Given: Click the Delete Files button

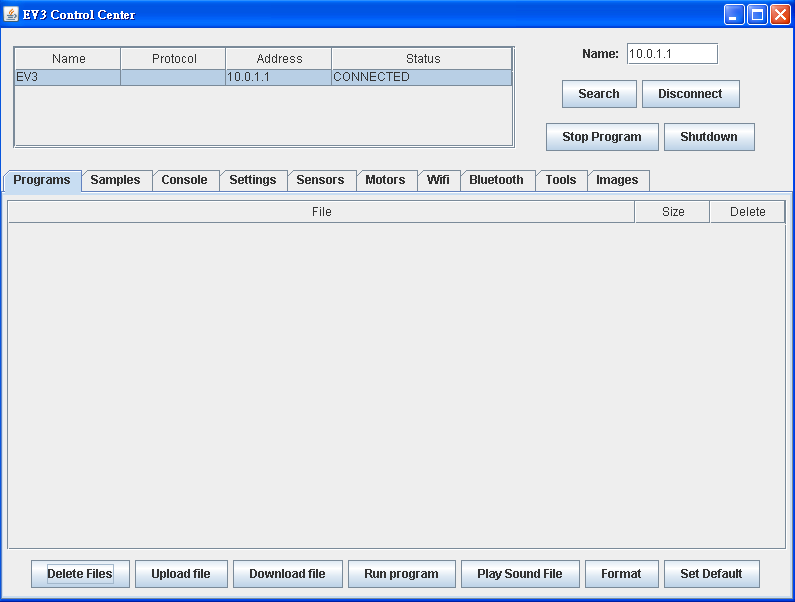Looking at the screenshot, I should [x=80, y=574].
